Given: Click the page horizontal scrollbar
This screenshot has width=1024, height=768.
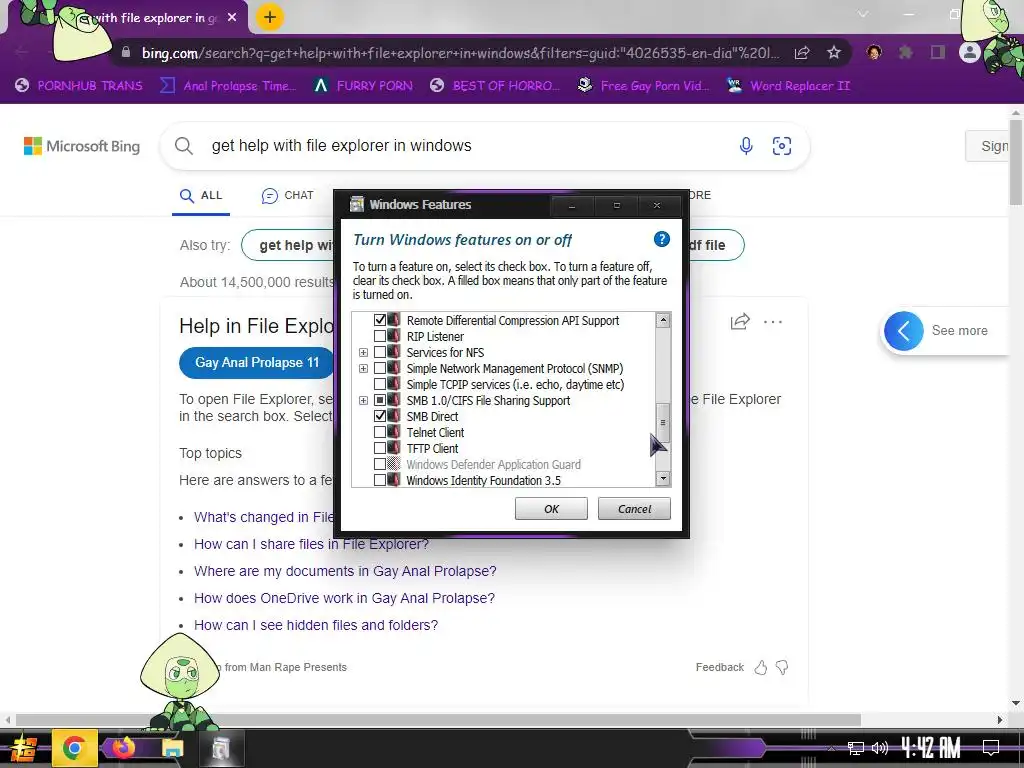Looking at the screenshot, I should click(x=438, y=720).
